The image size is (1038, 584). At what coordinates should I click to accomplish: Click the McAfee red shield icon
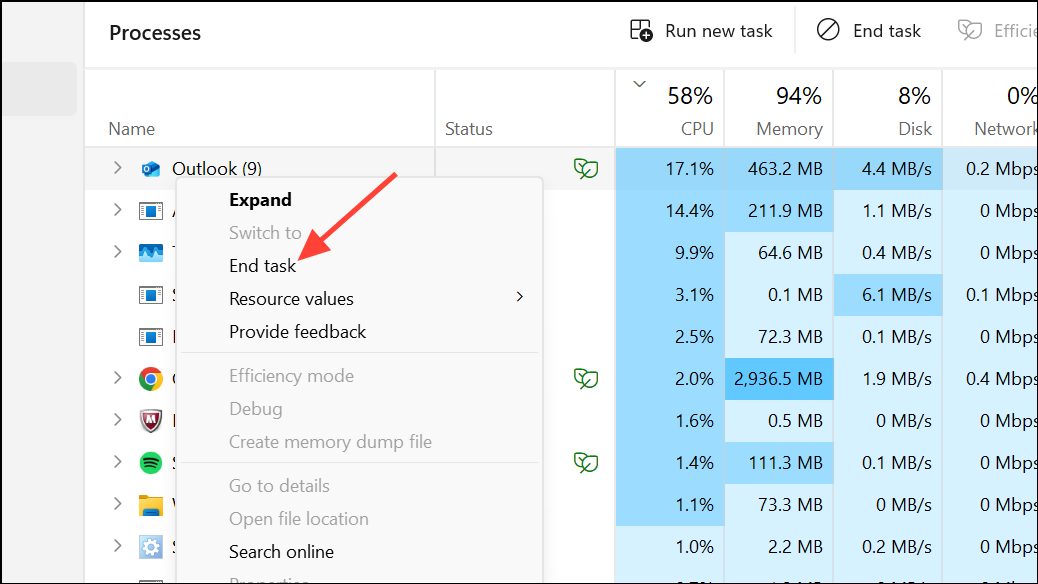click(x=150, y=420)
